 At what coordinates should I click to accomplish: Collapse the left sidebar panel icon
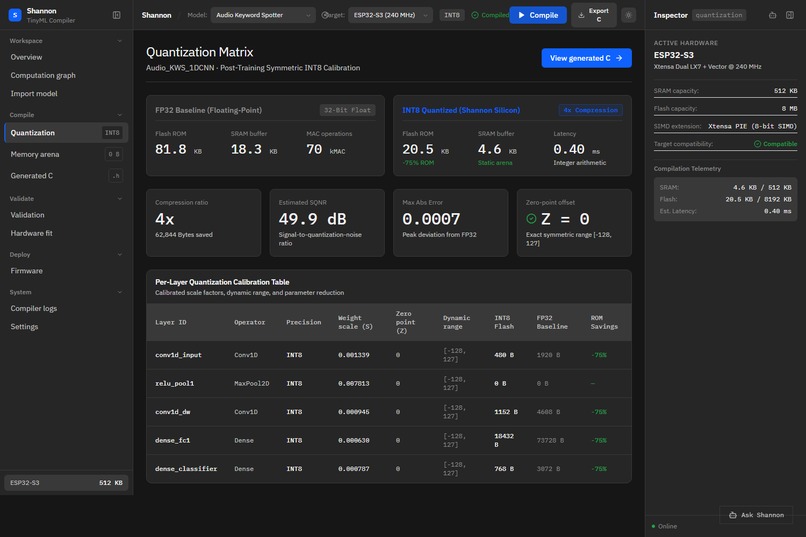(117, 15)
